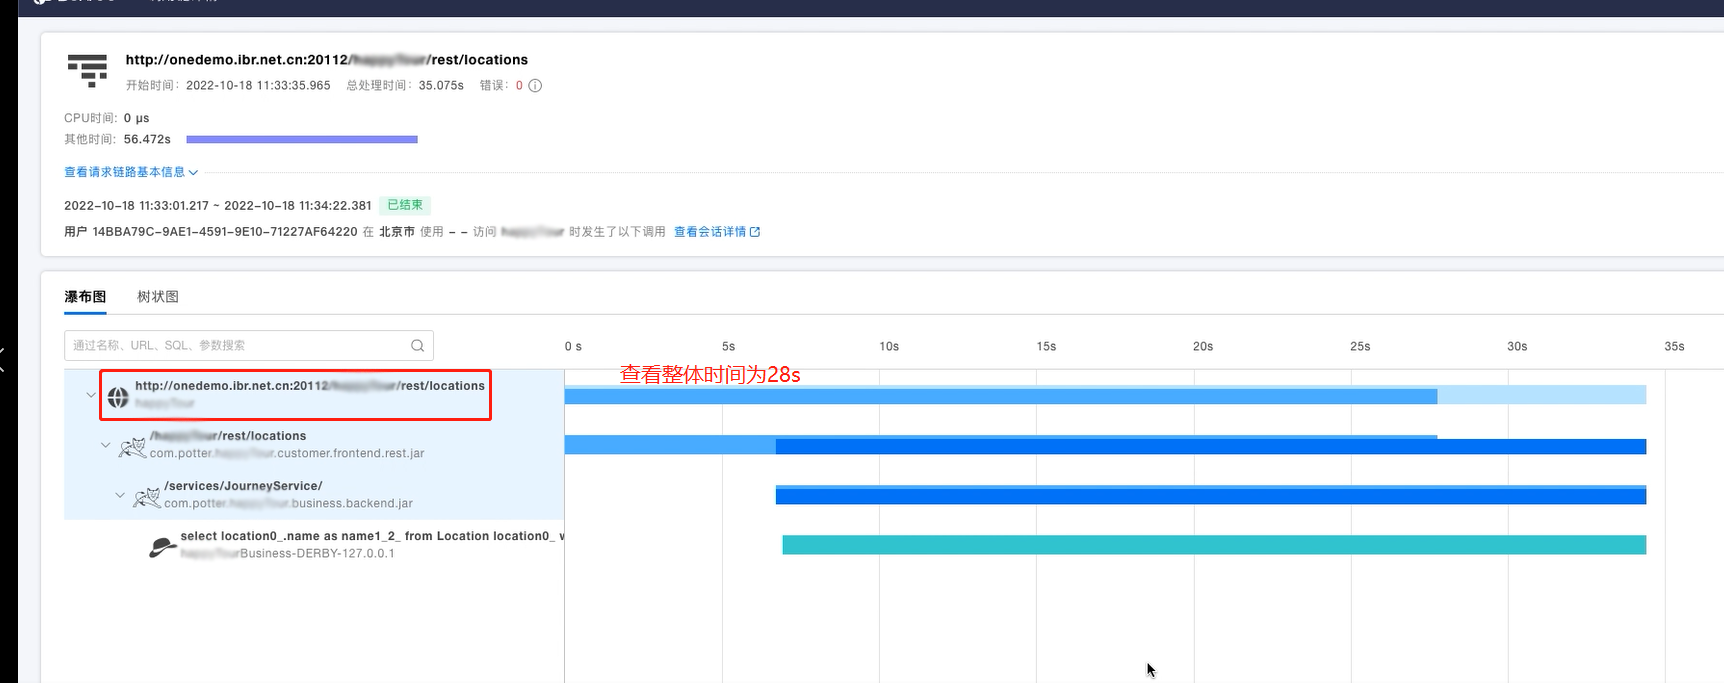The image size is (1724, 683).
Task: Click the magnifier icon in the search box
Action: pos(417,346)
